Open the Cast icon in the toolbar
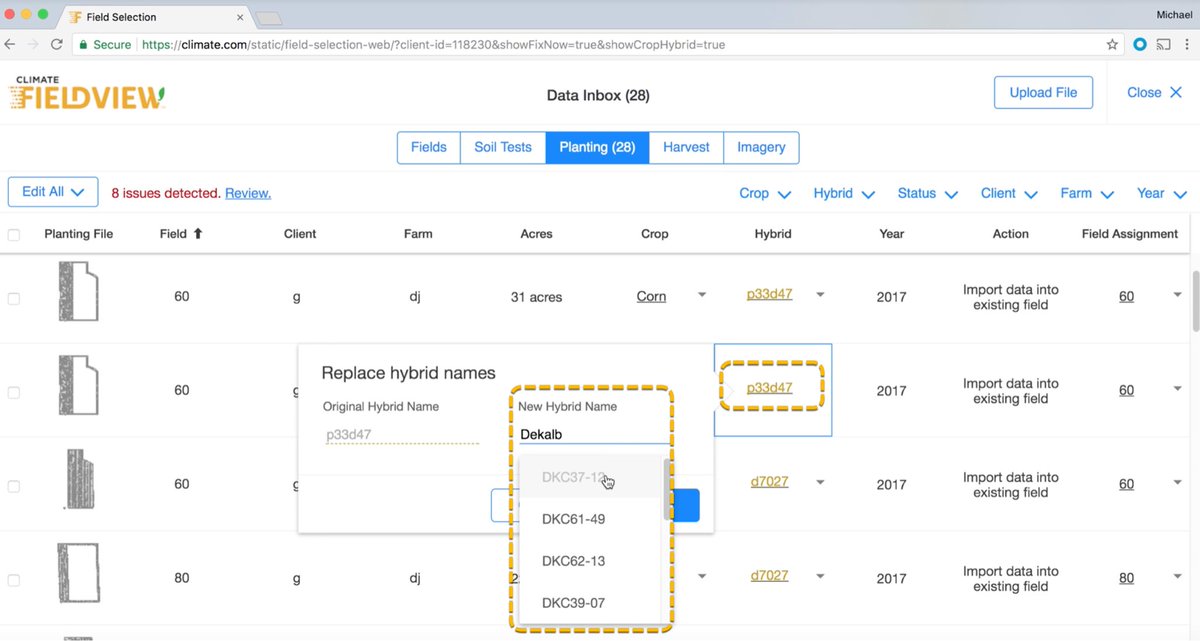 (x=1164, y=45)
